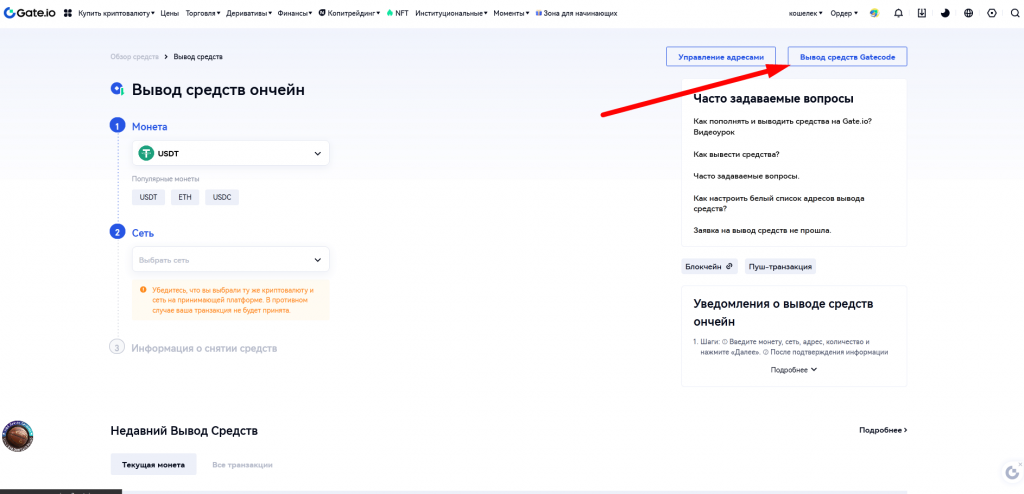Viewport: 1024px width, 494px height.
Task: Click step 1 Монета marker
Action: click(118, 126)
